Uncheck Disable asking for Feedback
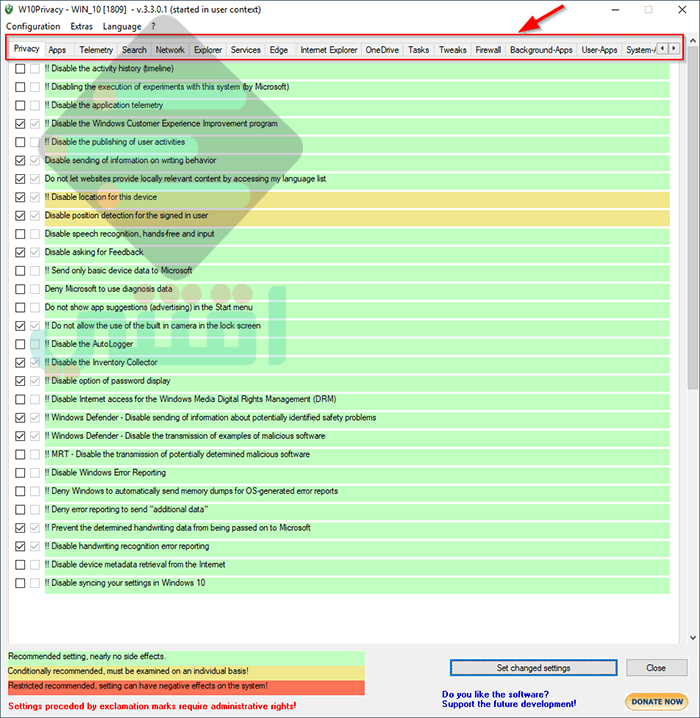This screenshot has height=718, width=700. [20, 252]
